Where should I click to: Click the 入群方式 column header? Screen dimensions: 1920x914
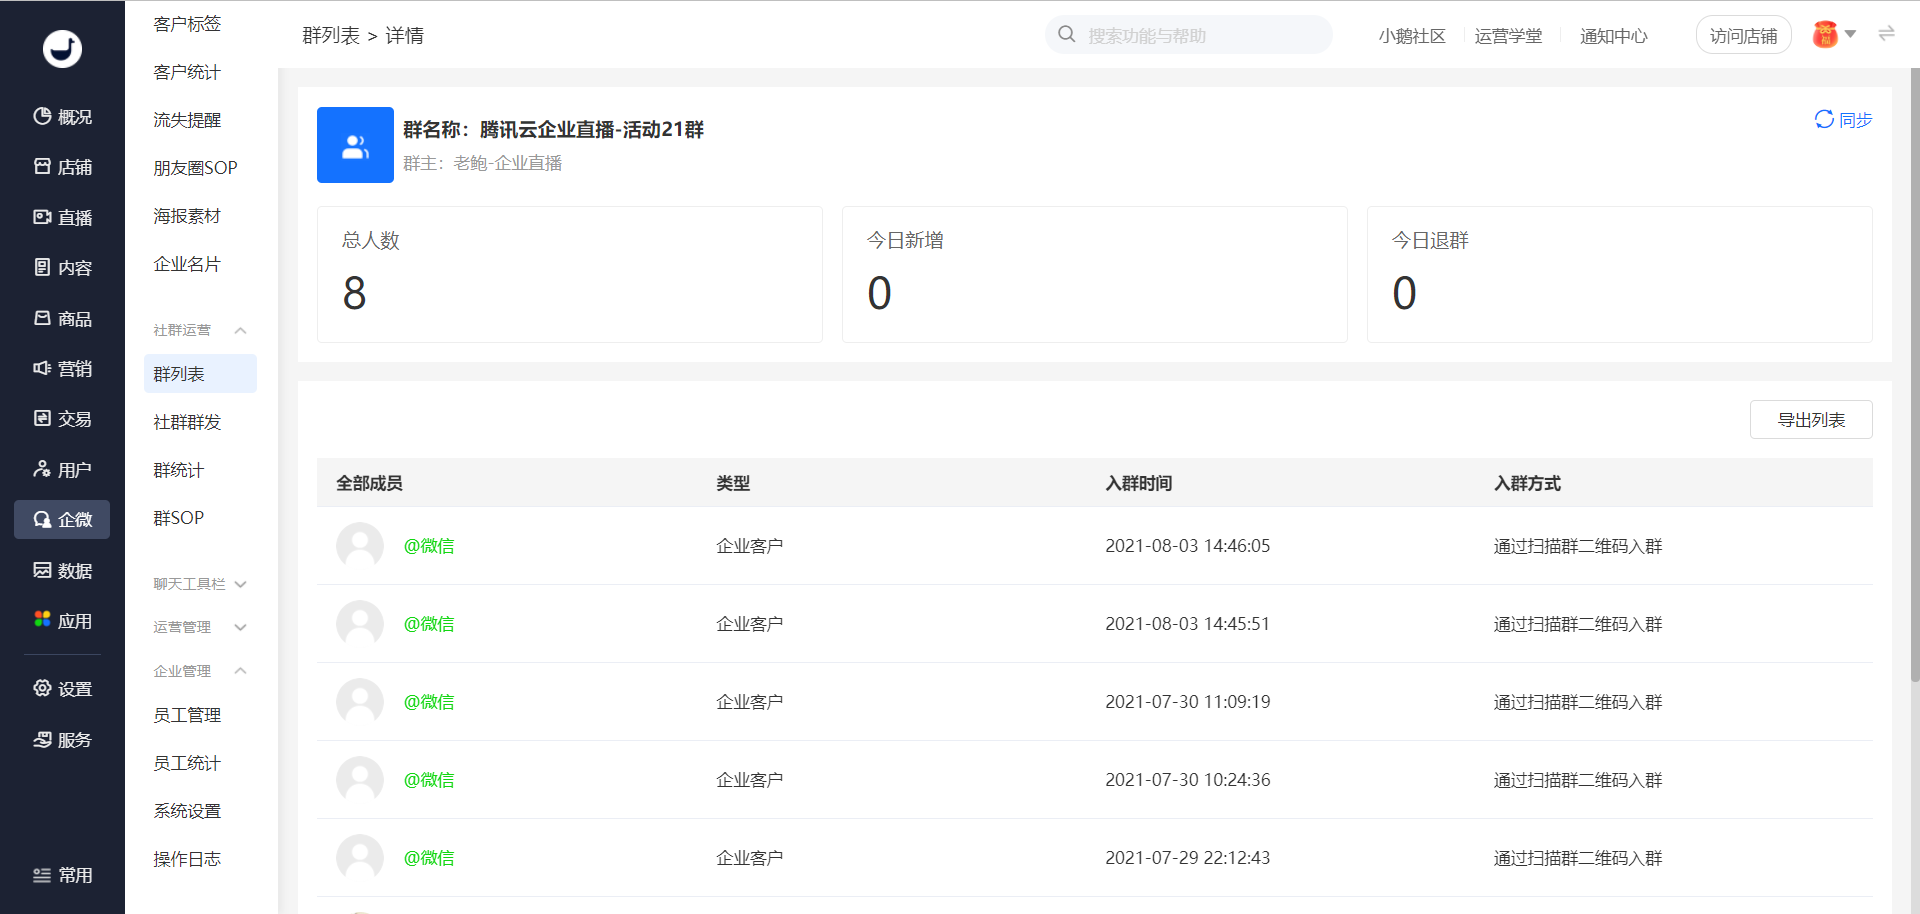pyautogui.click(x=1527, y=483)
